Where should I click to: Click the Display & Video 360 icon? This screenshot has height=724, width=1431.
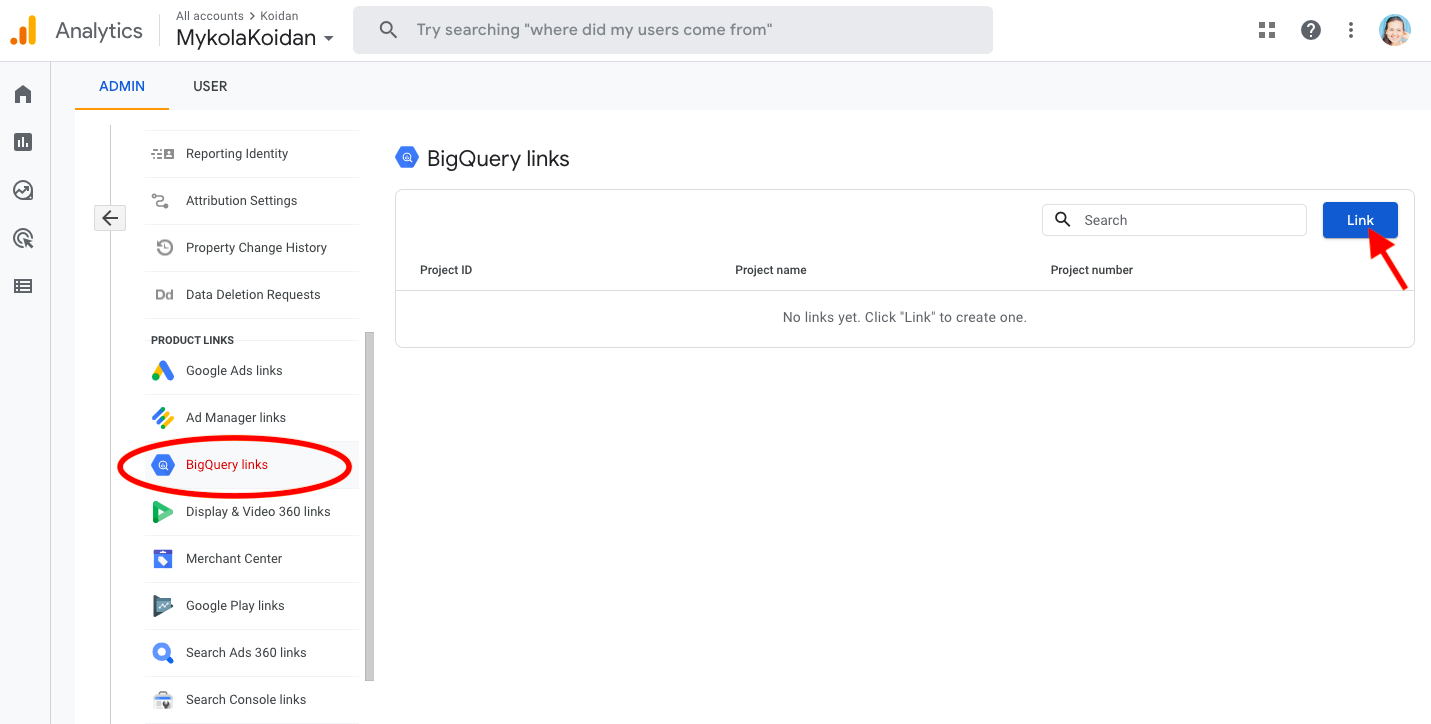coord(163,512)
